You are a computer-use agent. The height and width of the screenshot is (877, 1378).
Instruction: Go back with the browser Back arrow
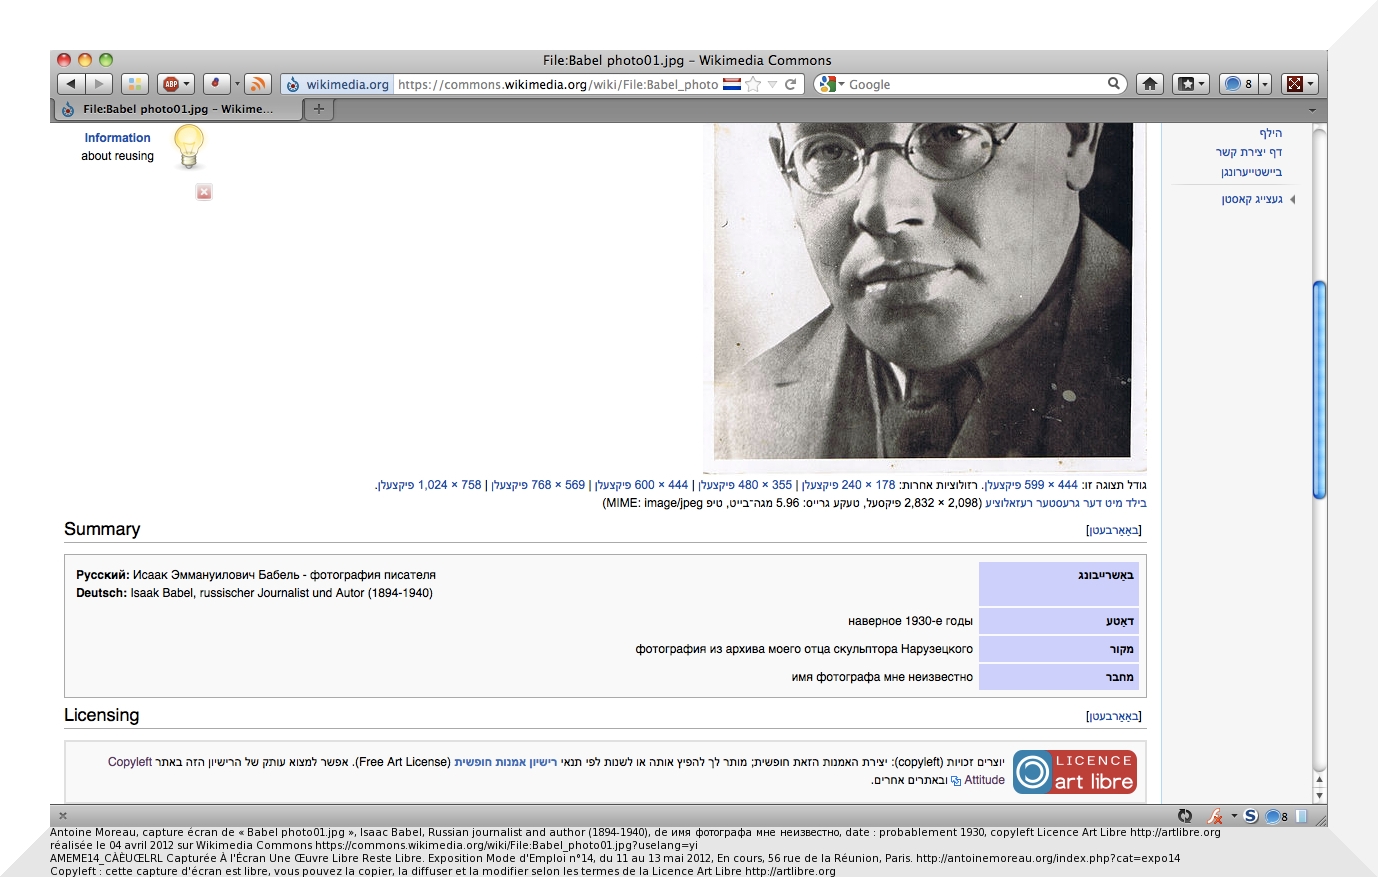coord(71,84)
